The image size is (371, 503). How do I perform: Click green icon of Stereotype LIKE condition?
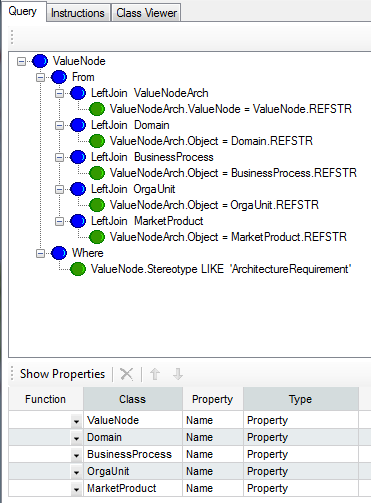(x=78, y=269)
